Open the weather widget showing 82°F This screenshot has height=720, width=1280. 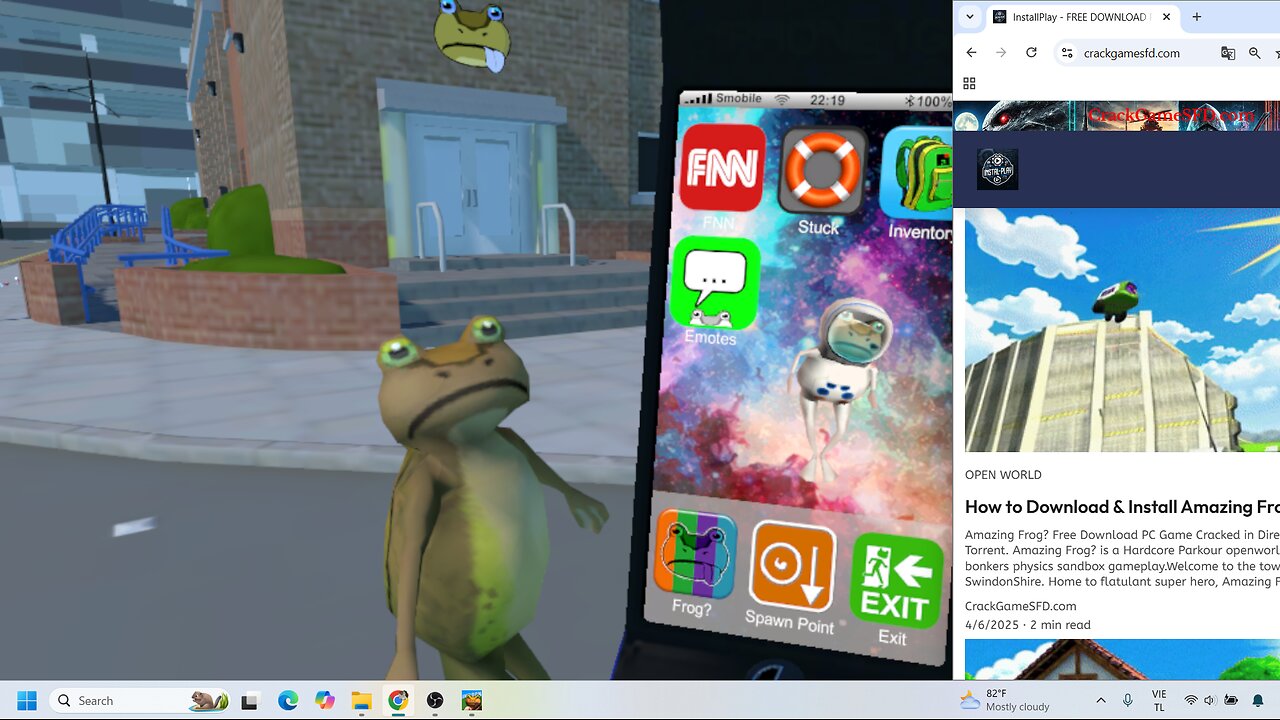[x=1005, y=701]
